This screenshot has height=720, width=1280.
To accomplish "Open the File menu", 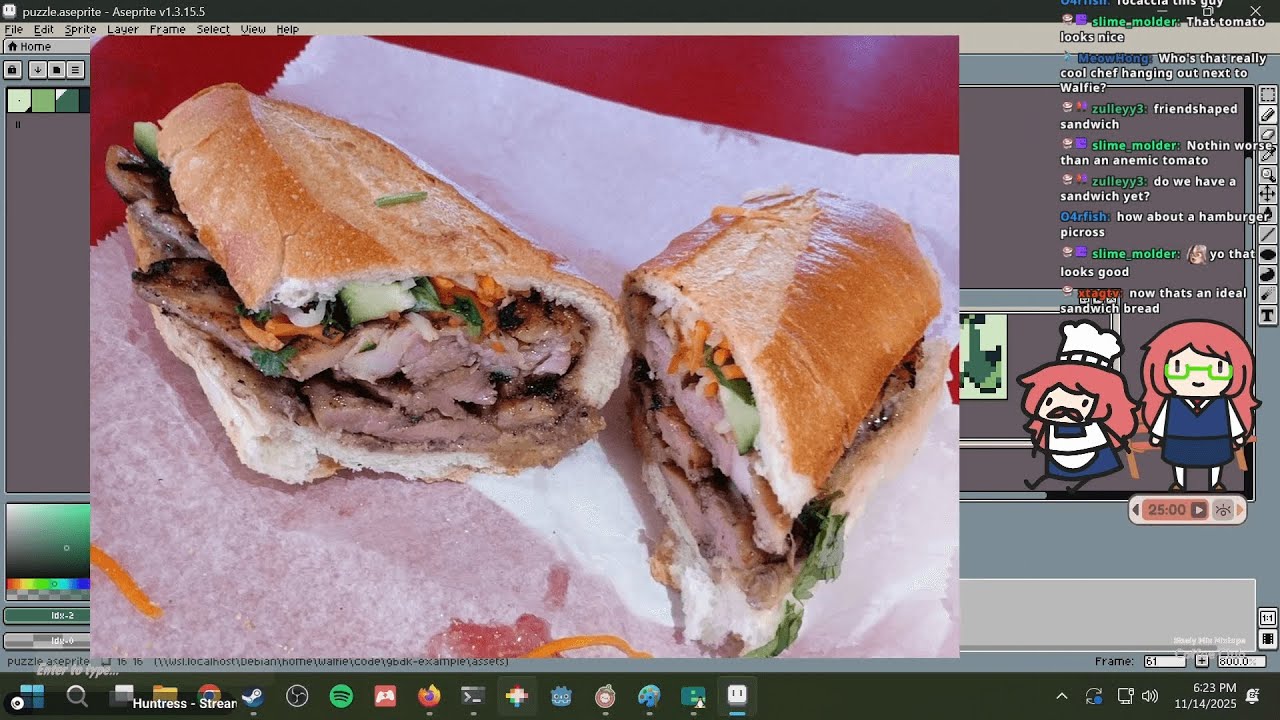I will 14,29.
